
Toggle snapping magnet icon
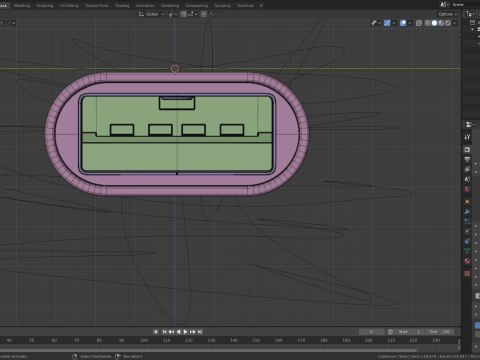(x=184, y=14)
